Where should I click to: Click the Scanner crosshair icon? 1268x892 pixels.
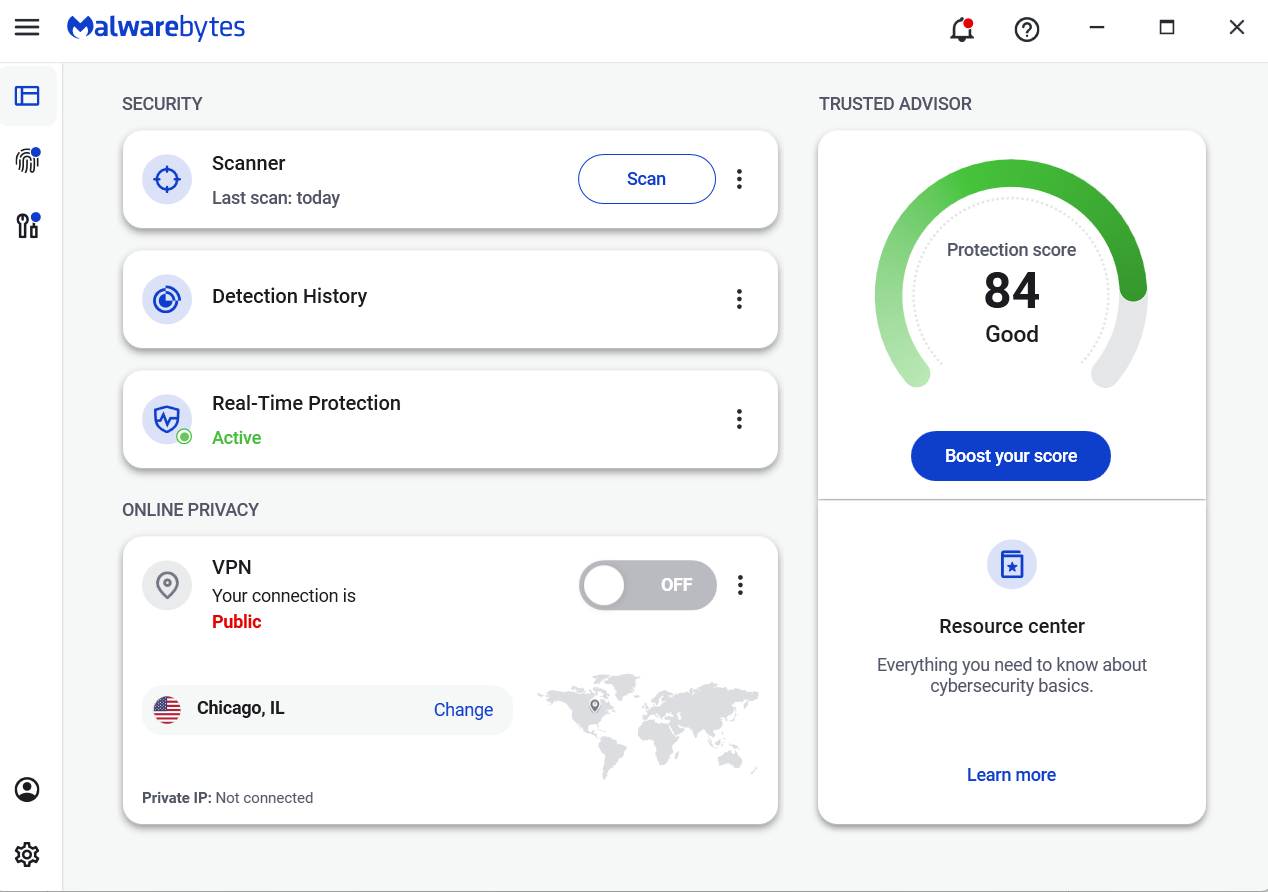pos(167,179)
